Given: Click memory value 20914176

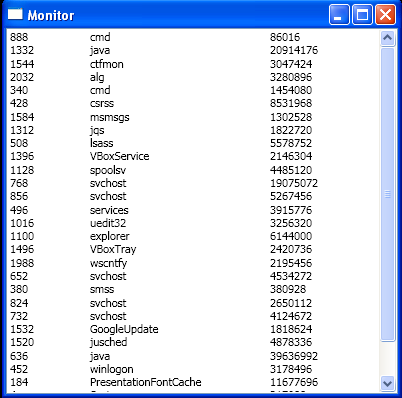Looking at the screenshot, I should (294, 50).
